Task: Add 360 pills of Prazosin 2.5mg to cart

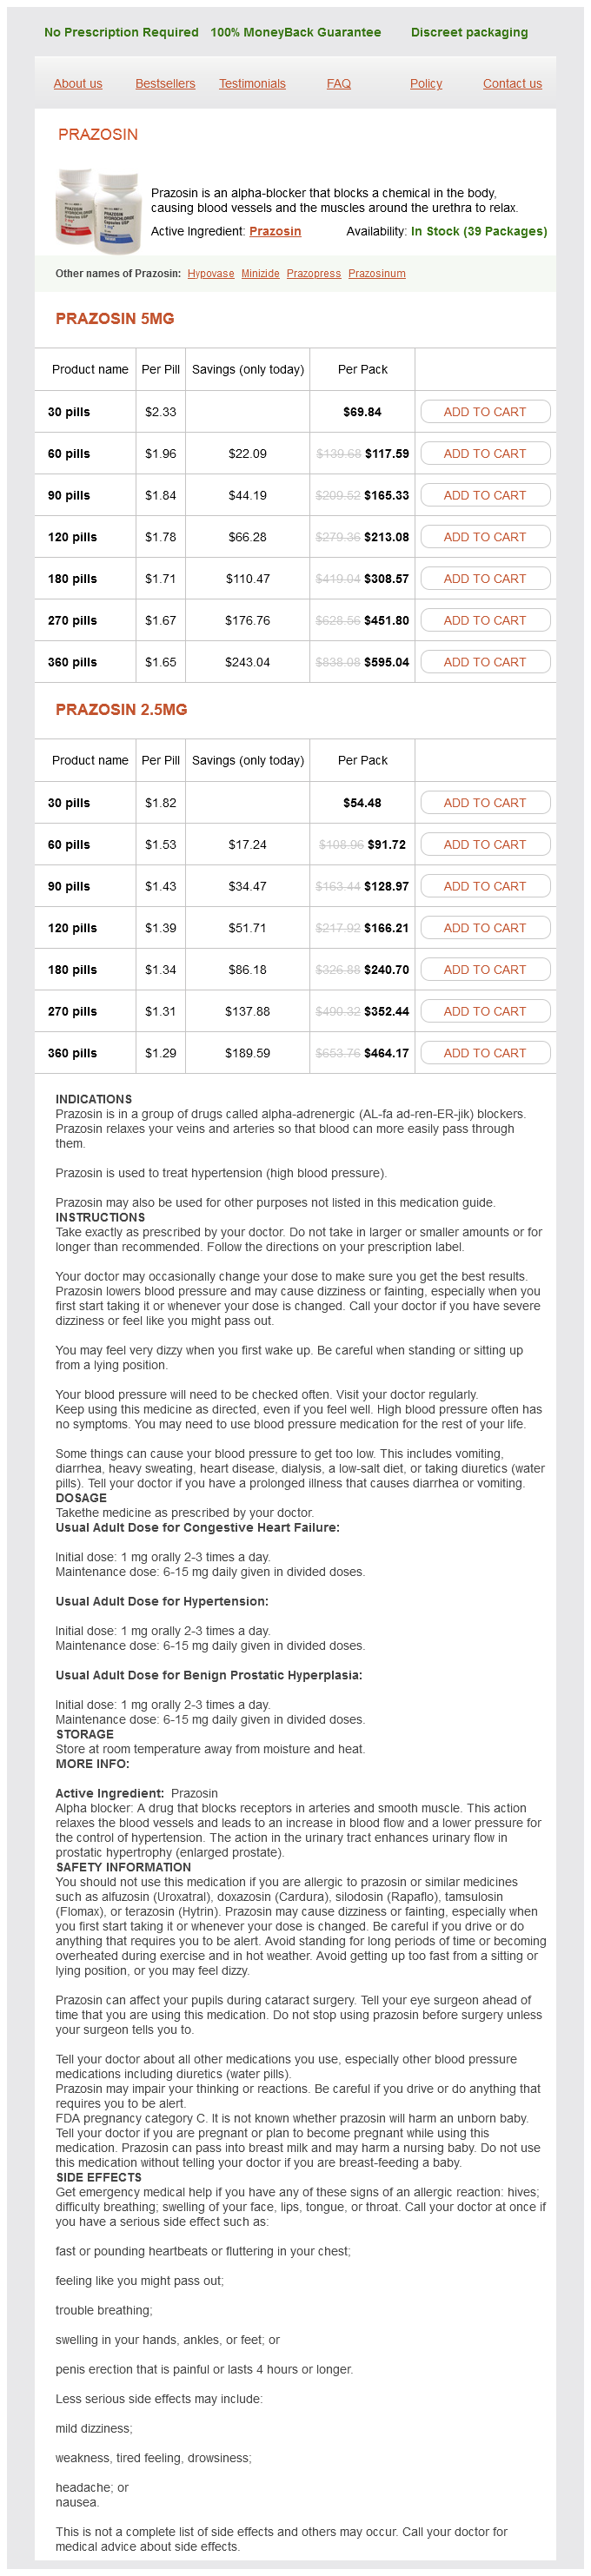Action: point(485,1053)
